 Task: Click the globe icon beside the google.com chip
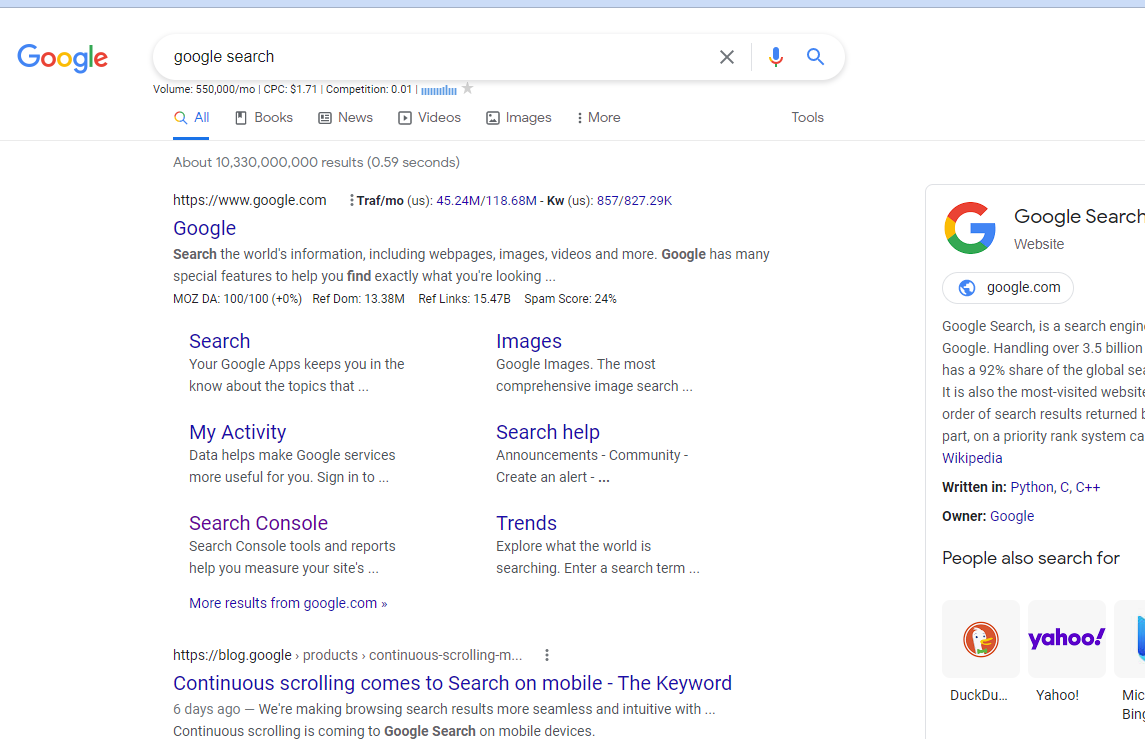coord(966,287)
